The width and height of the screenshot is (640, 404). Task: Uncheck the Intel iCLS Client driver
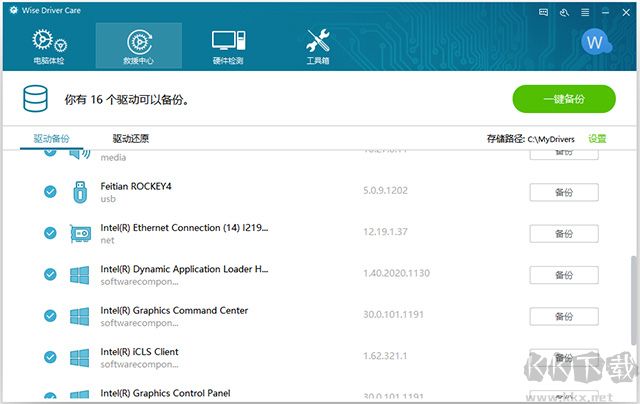50,357
